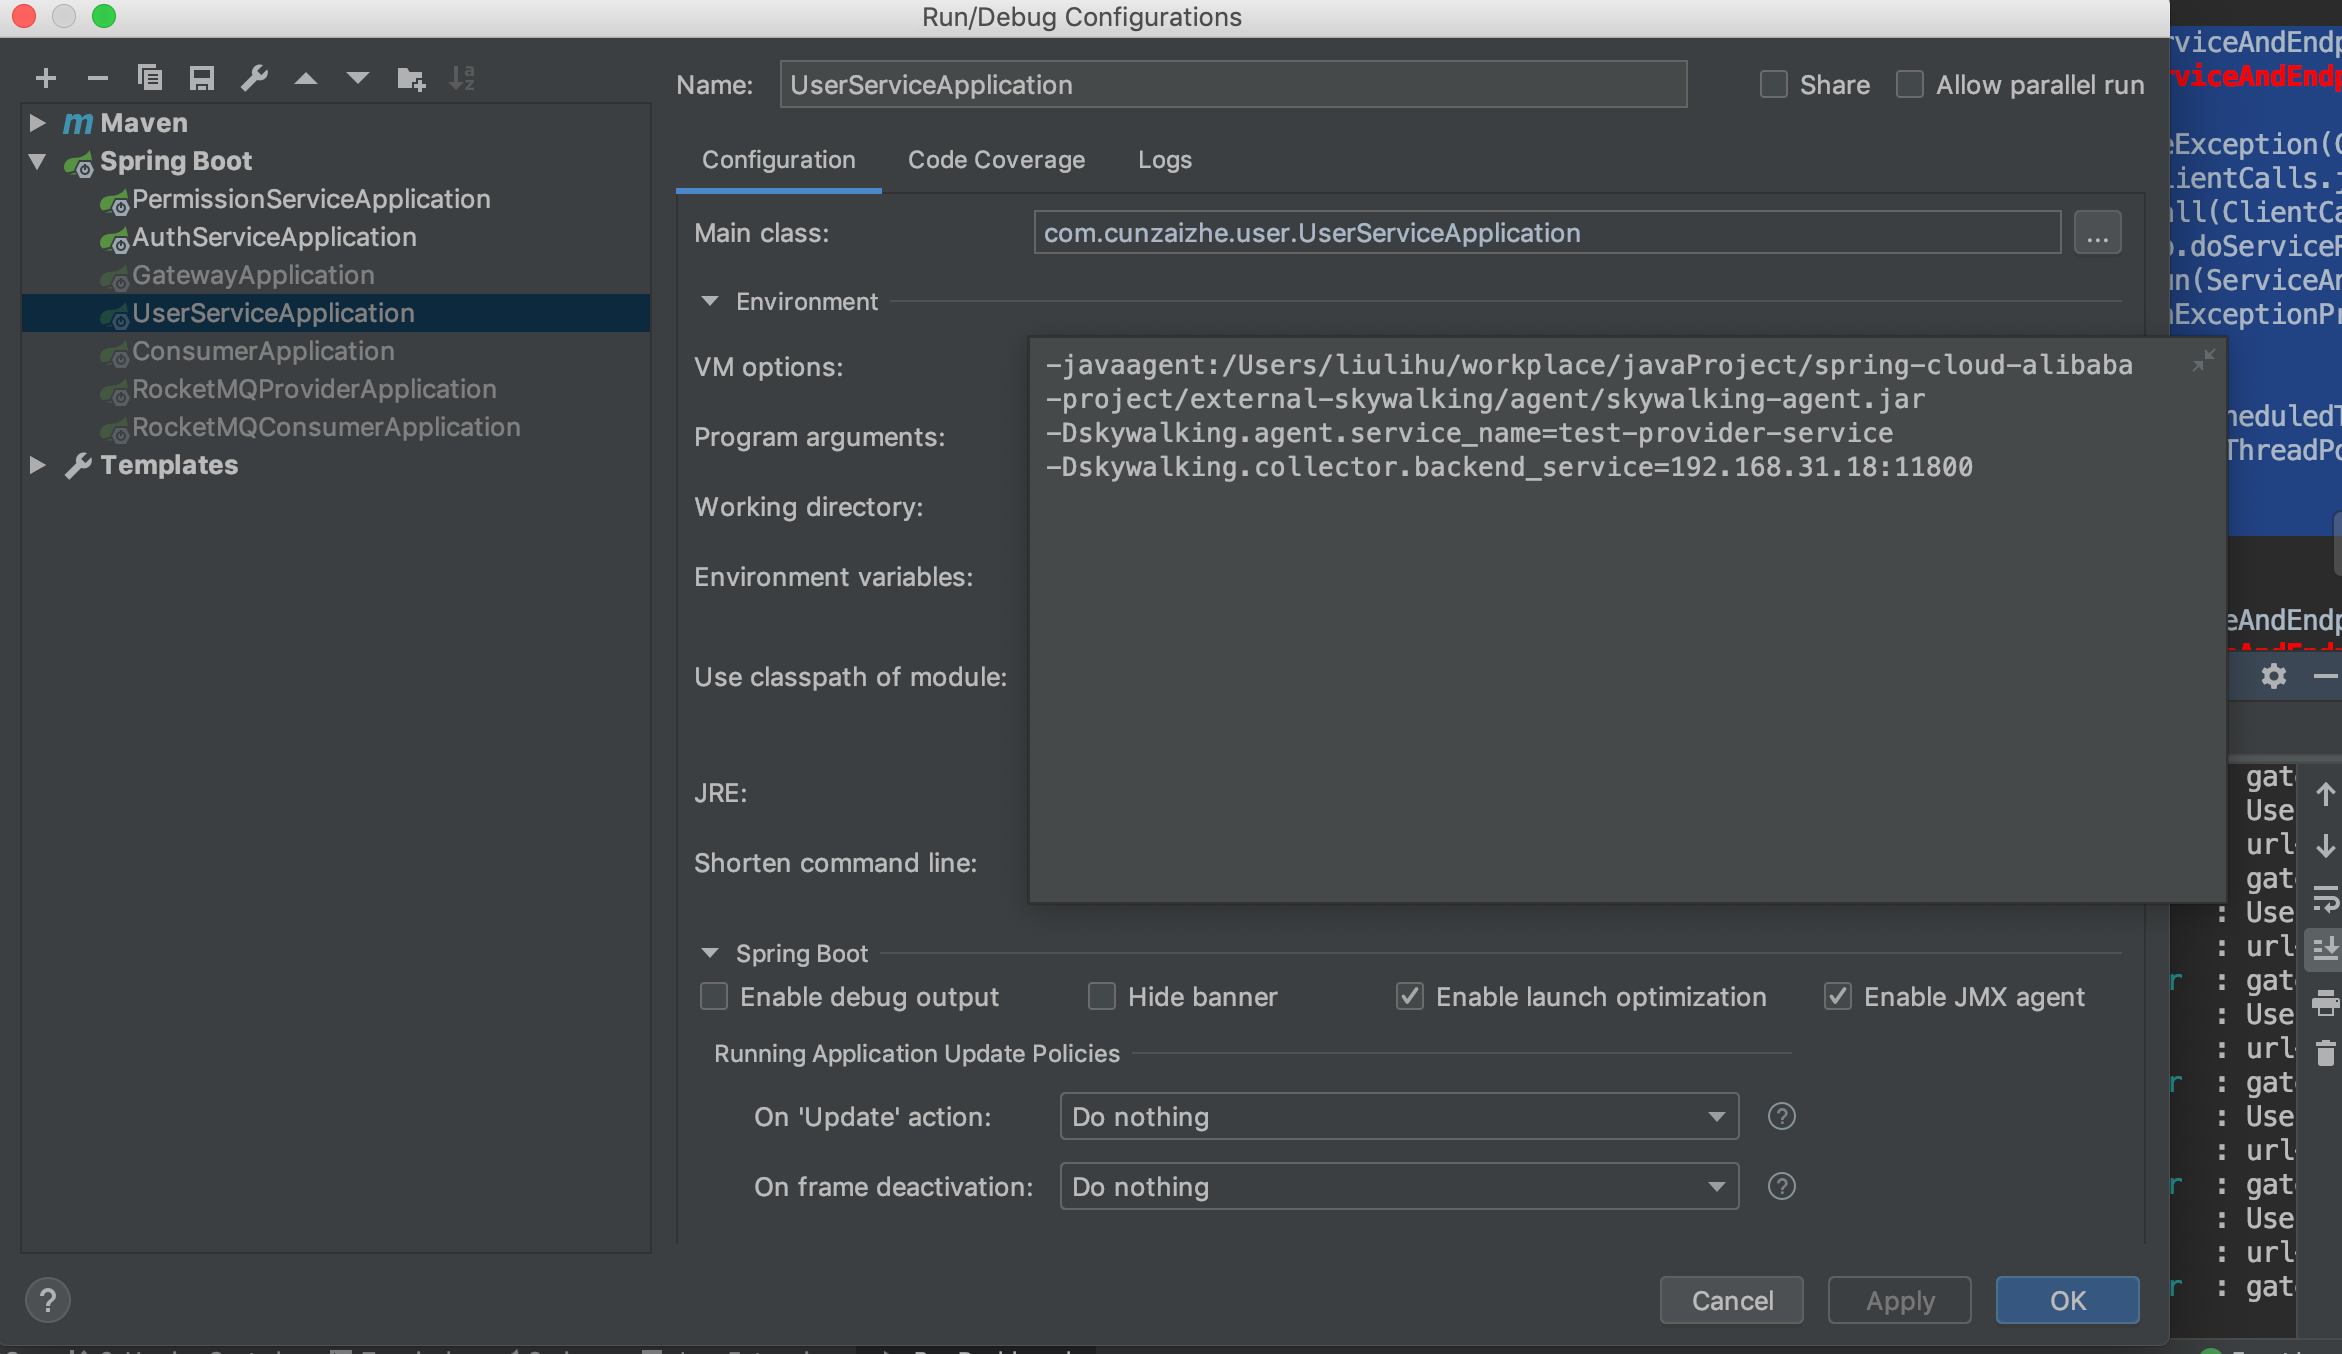2342x1354 pixels.
Task: Click the Move Up arrow icon
Action: (306, 78)
